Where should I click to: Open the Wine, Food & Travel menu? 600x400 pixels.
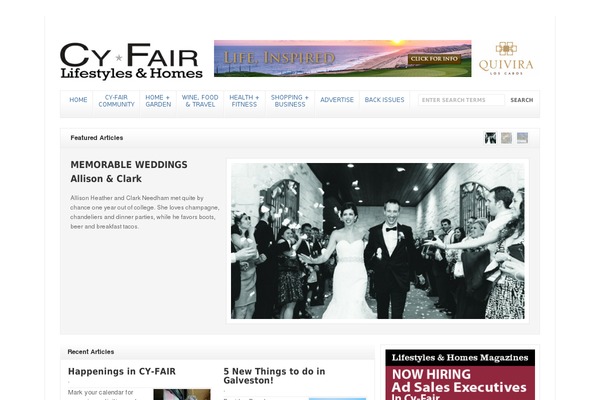tap(200, 101)
